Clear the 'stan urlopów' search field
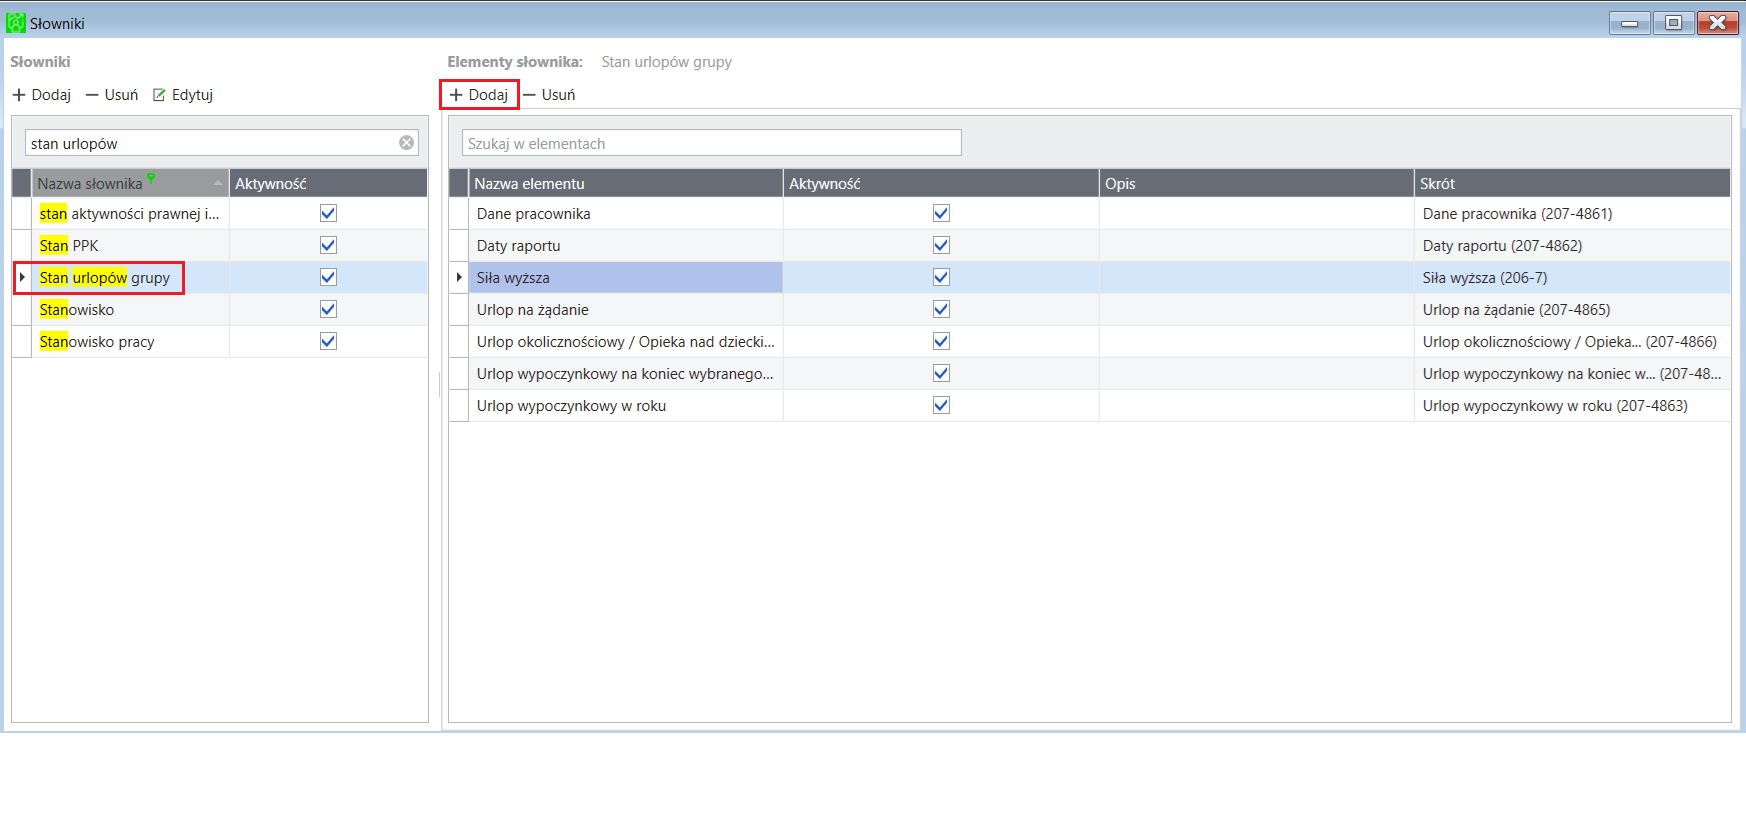Screen dimensions: 1746x823 tap(407, 143)
